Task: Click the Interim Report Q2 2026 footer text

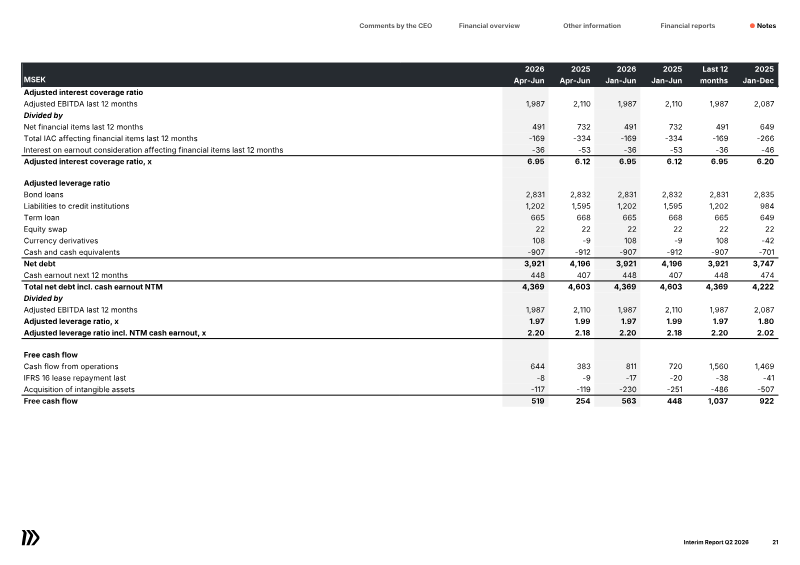Action: point(716,542)
